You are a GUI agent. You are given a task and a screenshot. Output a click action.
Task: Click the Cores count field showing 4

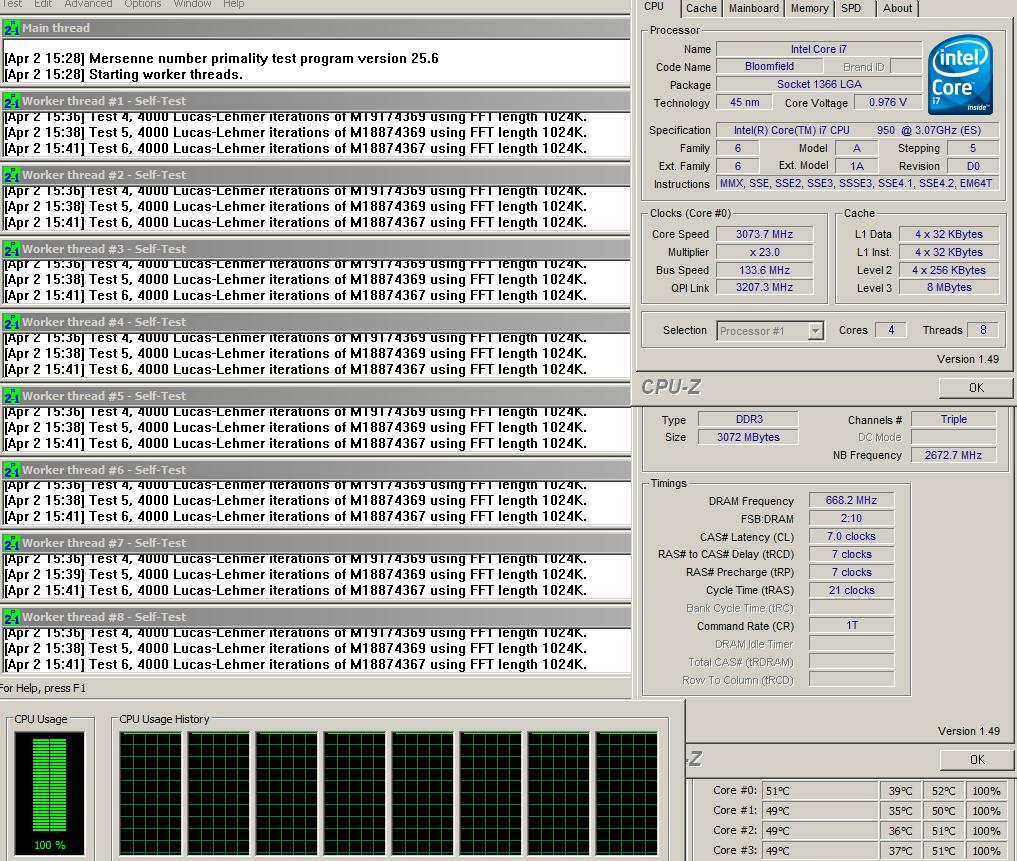[x=891, y=330]
